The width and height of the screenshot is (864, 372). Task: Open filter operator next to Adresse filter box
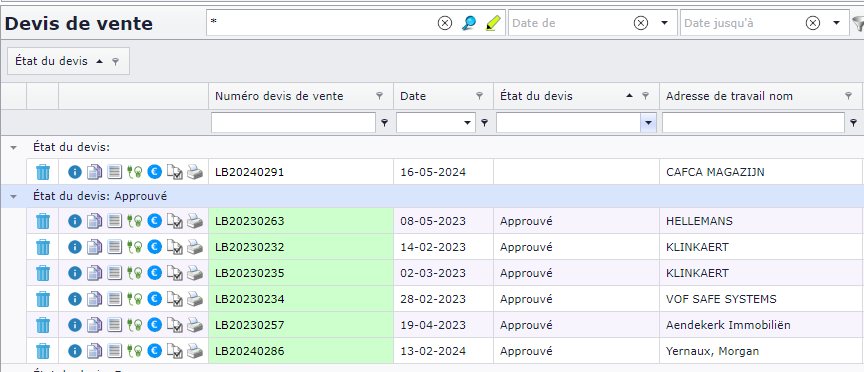[x=854, y=123]
